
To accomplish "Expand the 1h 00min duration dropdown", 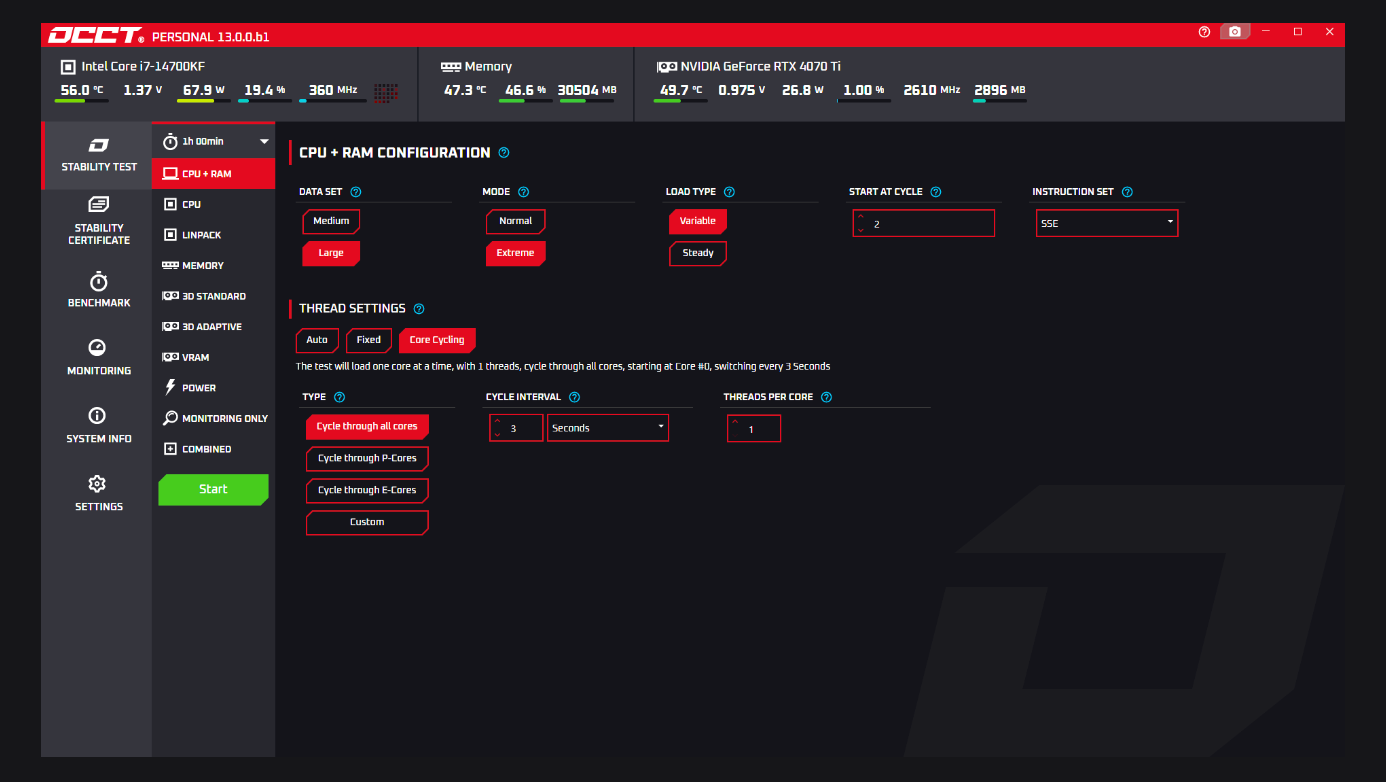I will (x=214, y=142).
